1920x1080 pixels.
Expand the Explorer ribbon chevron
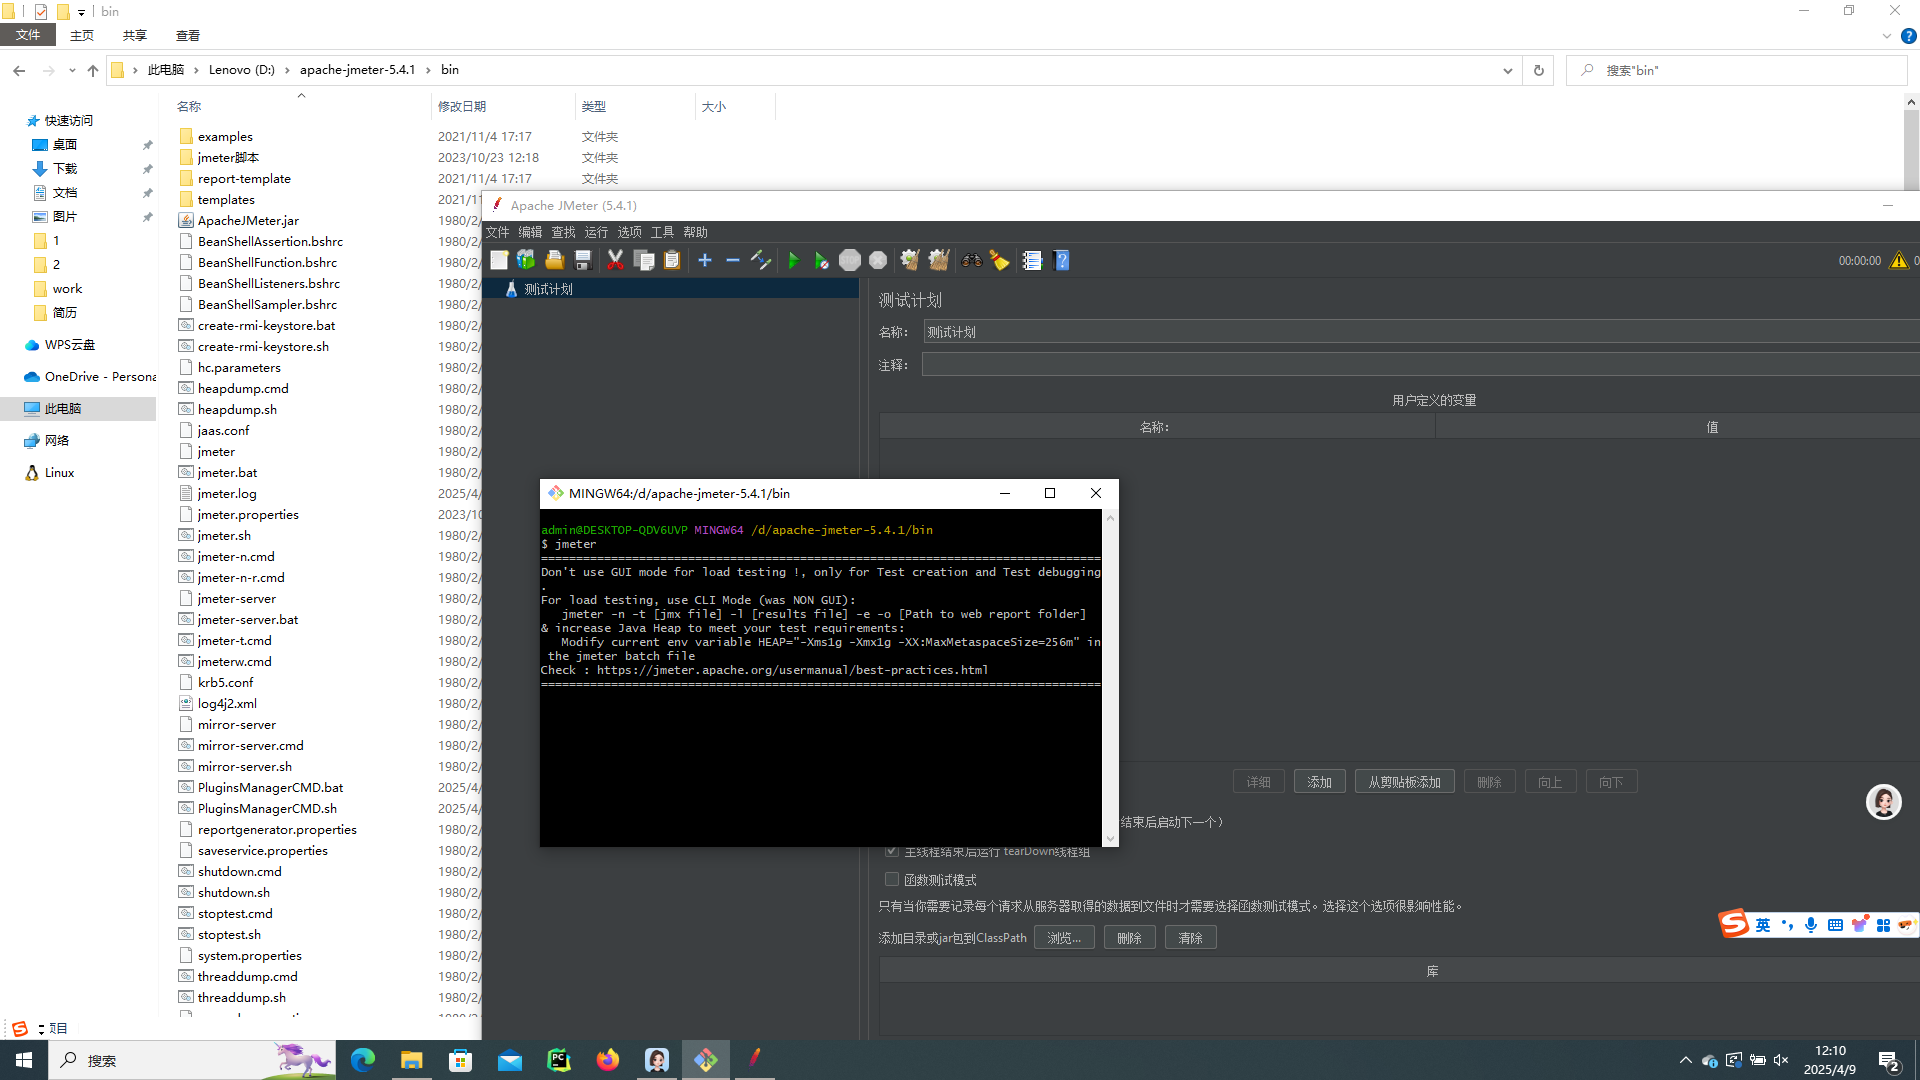1886,36
